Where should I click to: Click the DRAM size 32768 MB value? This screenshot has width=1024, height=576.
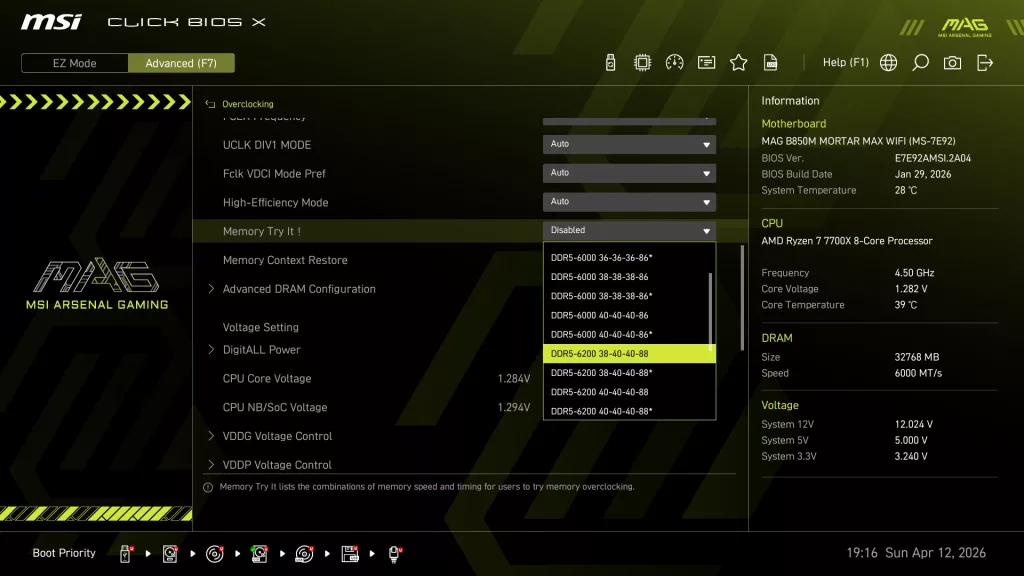click(x=916, y=357)
